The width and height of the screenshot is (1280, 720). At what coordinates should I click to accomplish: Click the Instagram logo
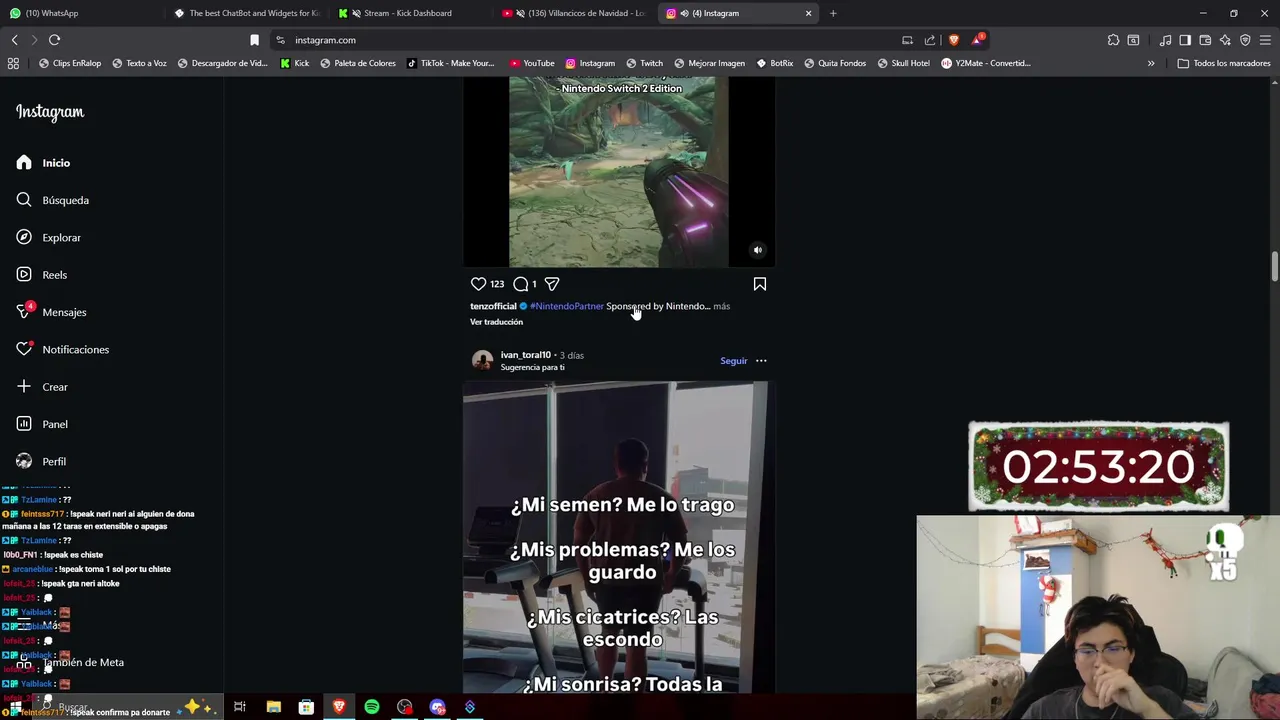coord(50,112)
